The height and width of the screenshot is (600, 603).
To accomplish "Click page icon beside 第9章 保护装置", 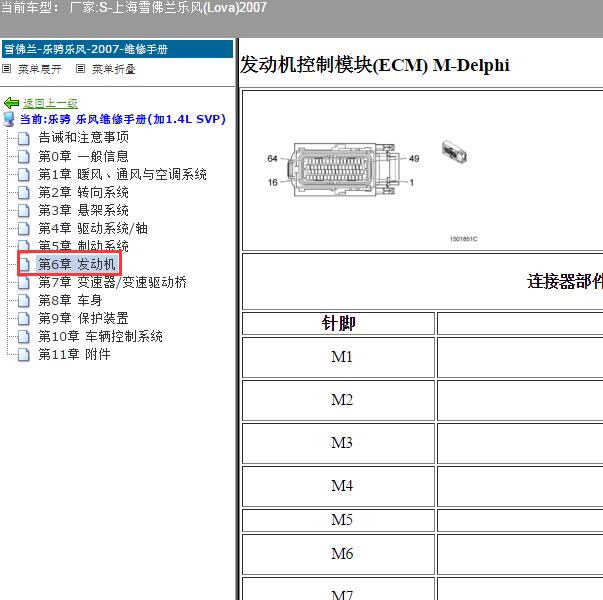I will click(x=24, y=318).
